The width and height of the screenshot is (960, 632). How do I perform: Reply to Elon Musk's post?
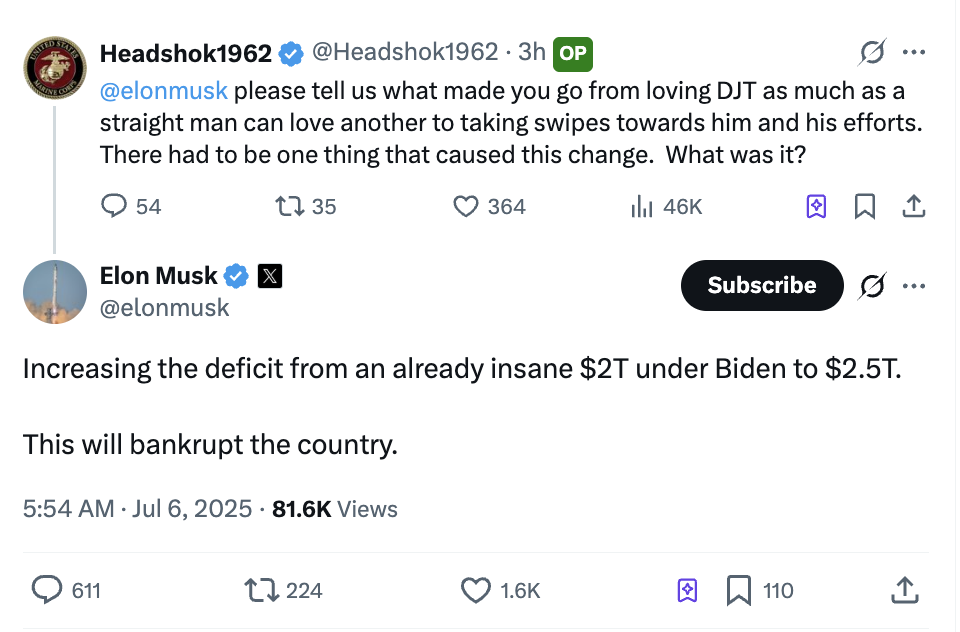[48, 590]
